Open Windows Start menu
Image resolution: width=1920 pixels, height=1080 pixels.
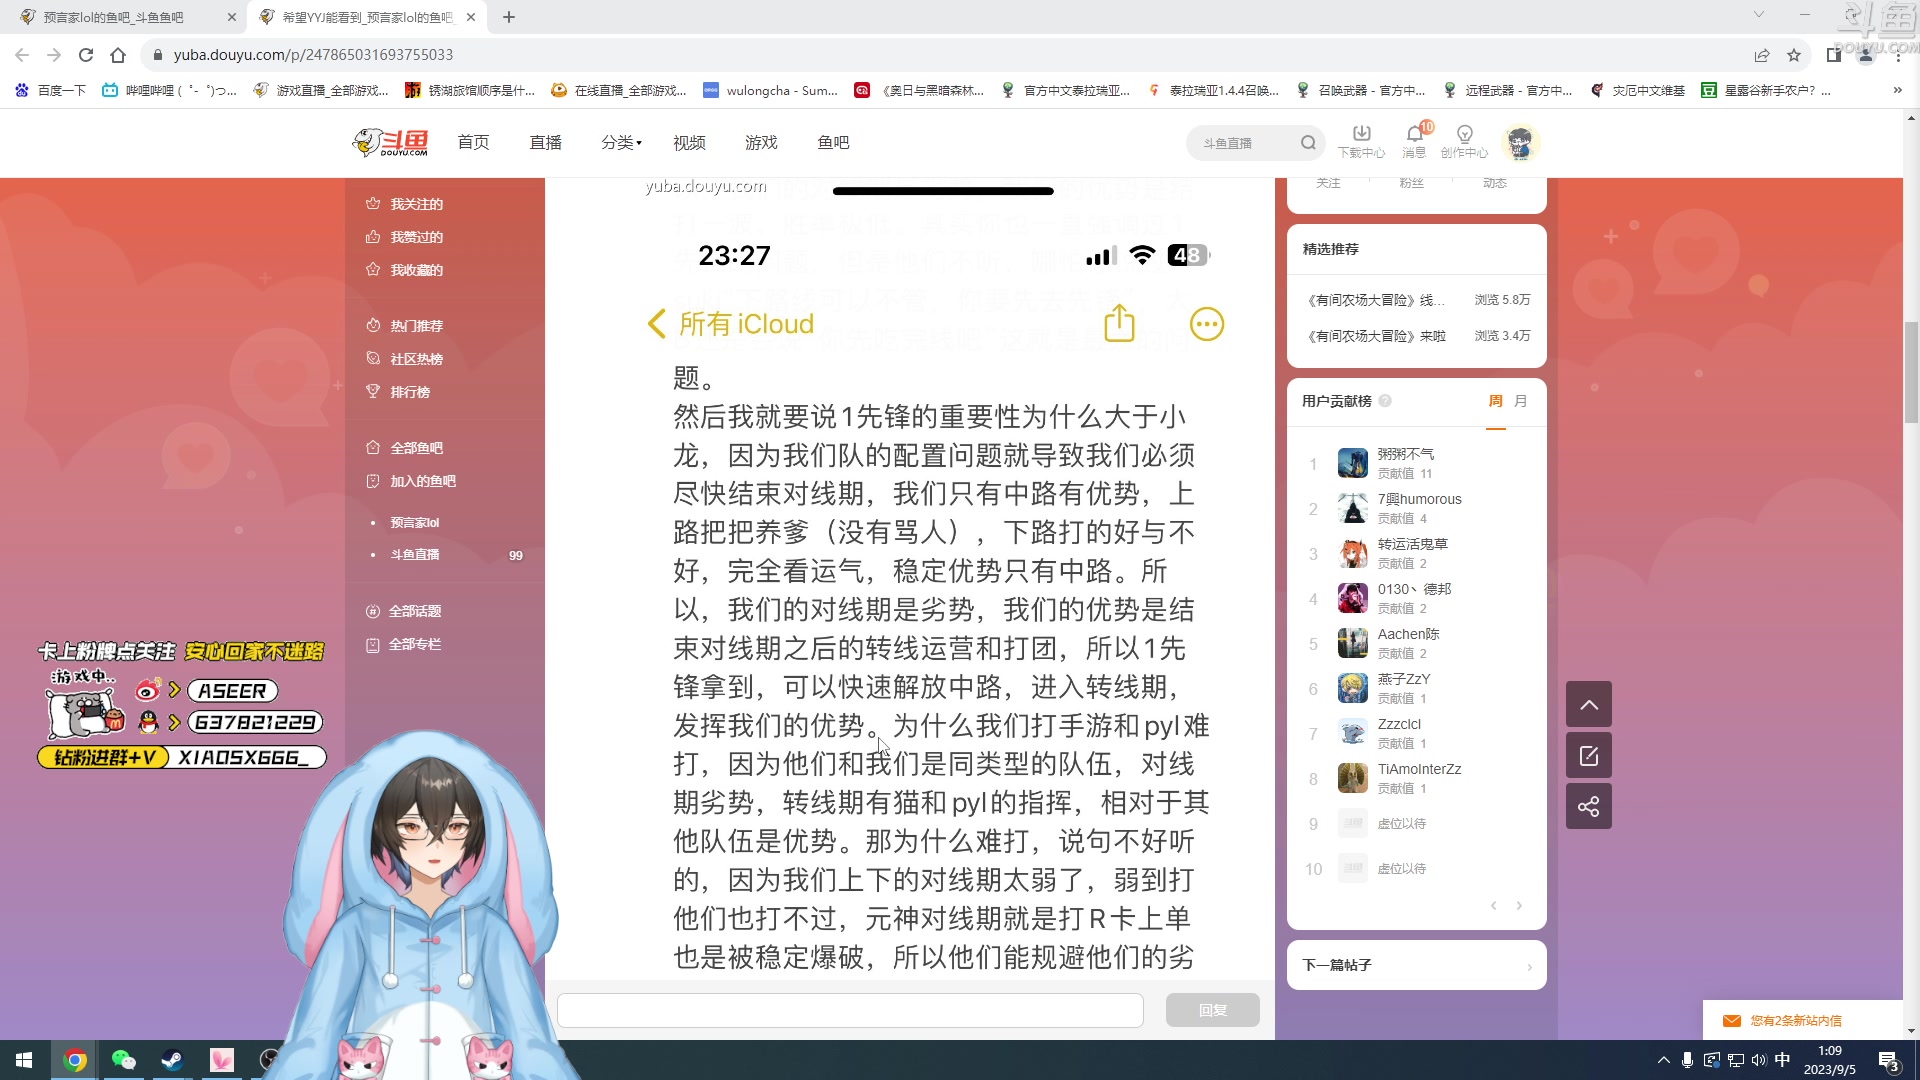pos(24,1060)
